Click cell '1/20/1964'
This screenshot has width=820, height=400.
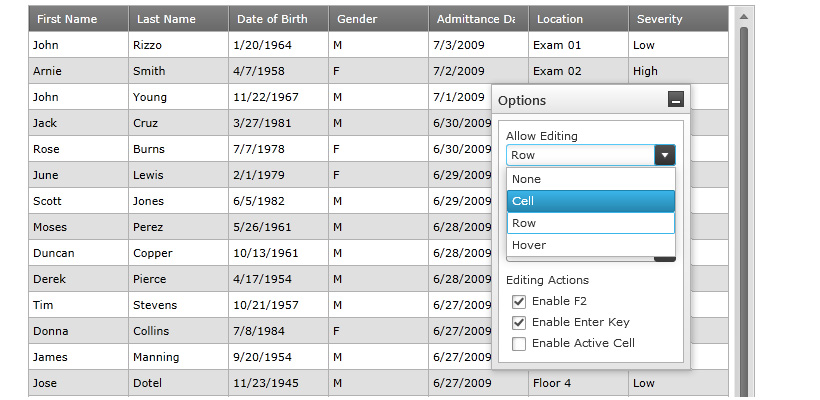click(x=278, y=45)
